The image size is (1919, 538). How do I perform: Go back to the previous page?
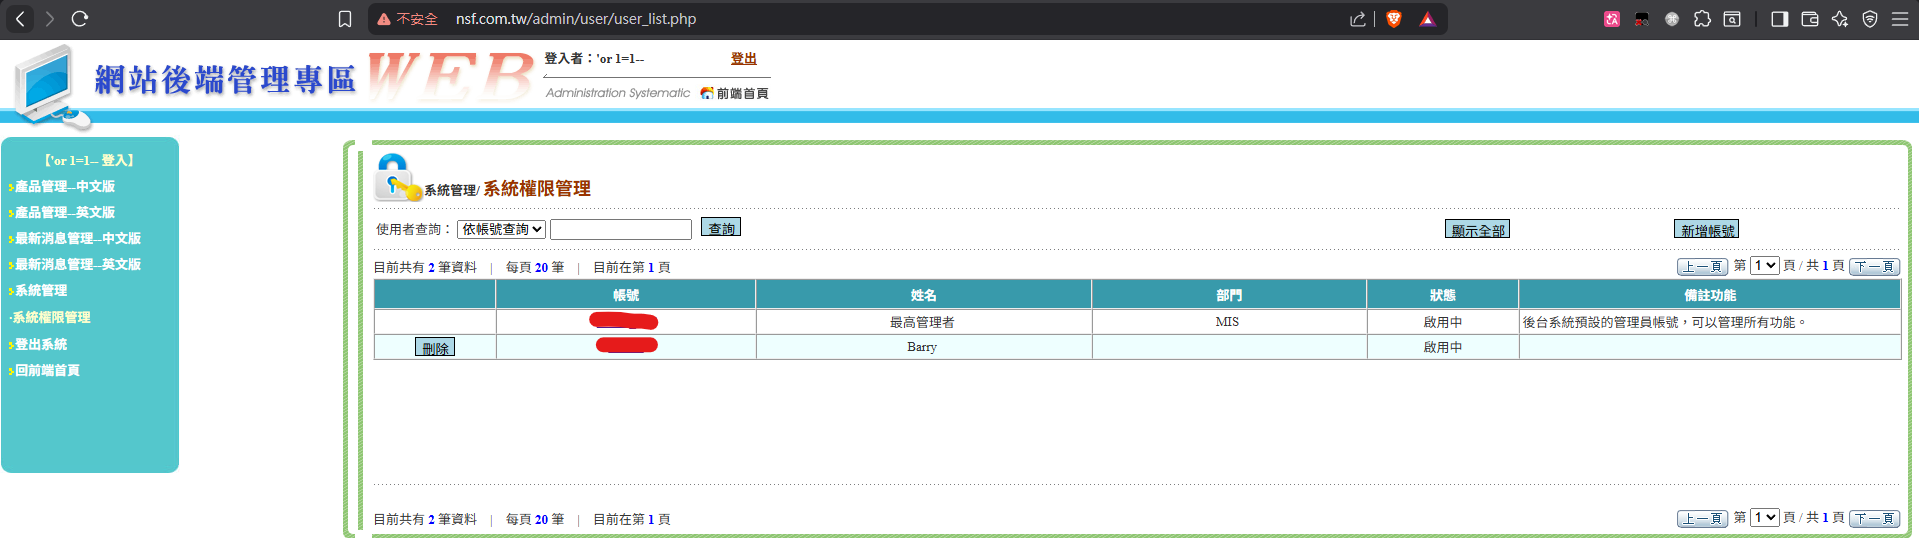(20, 19)
